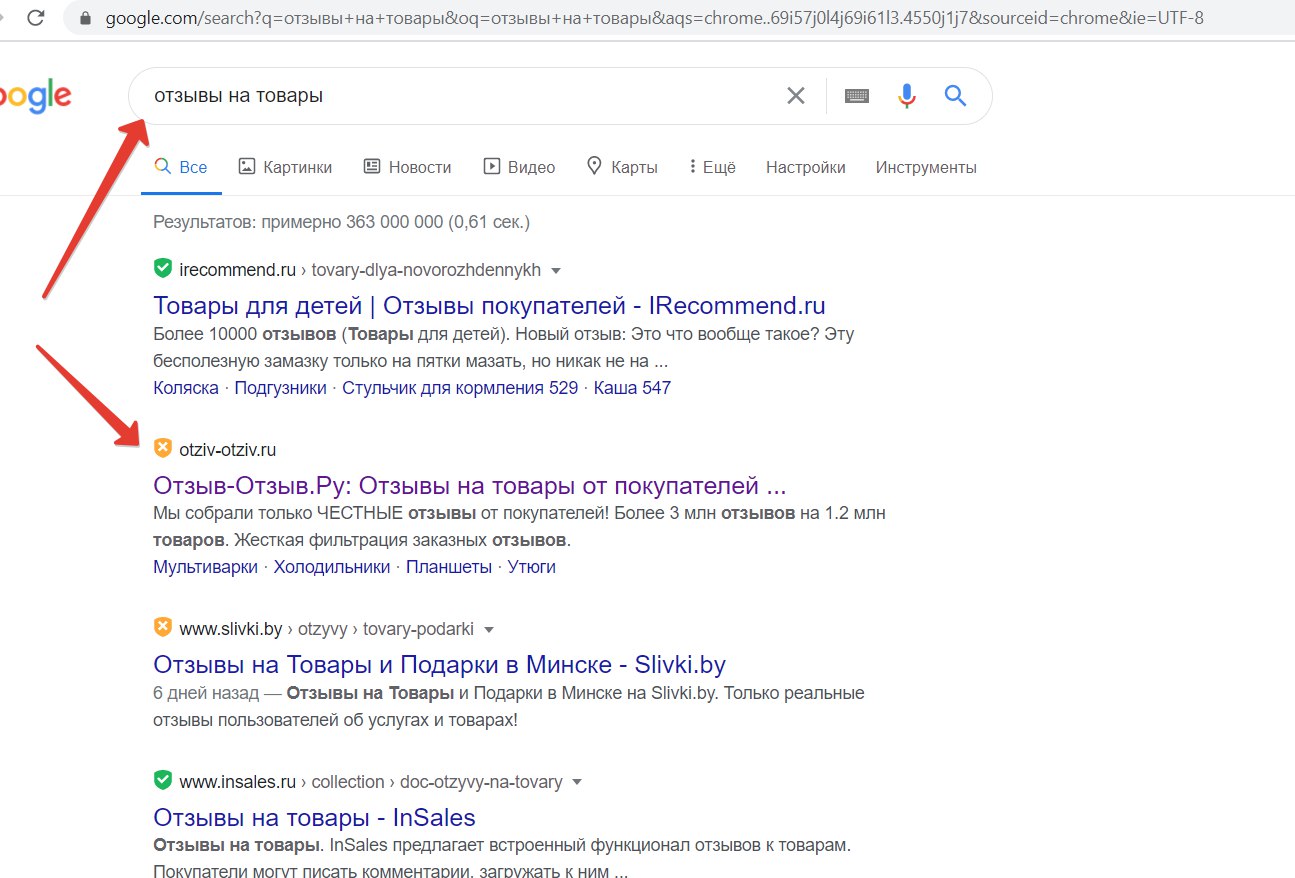Expand the slivki.by result options arrow
This screenshot has height=878, width=1295.
(489, 630)
